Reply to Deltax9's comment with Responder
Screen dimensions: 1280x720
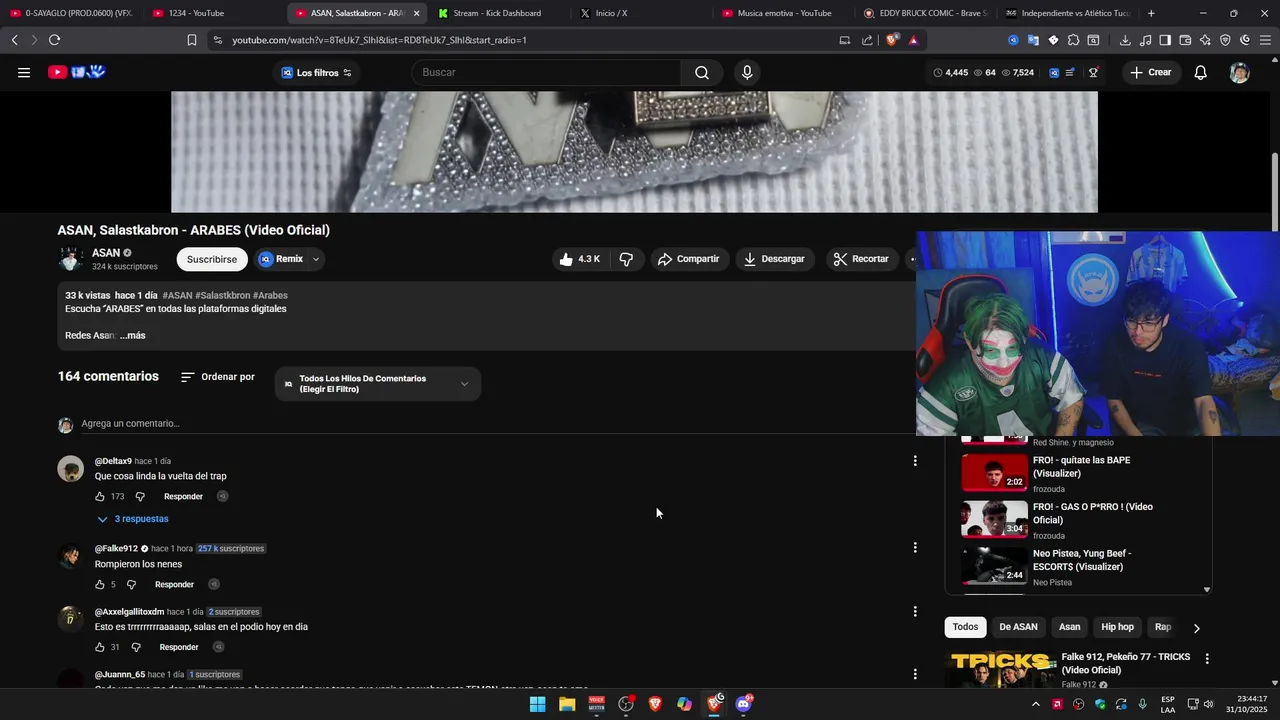coord(183,496)
